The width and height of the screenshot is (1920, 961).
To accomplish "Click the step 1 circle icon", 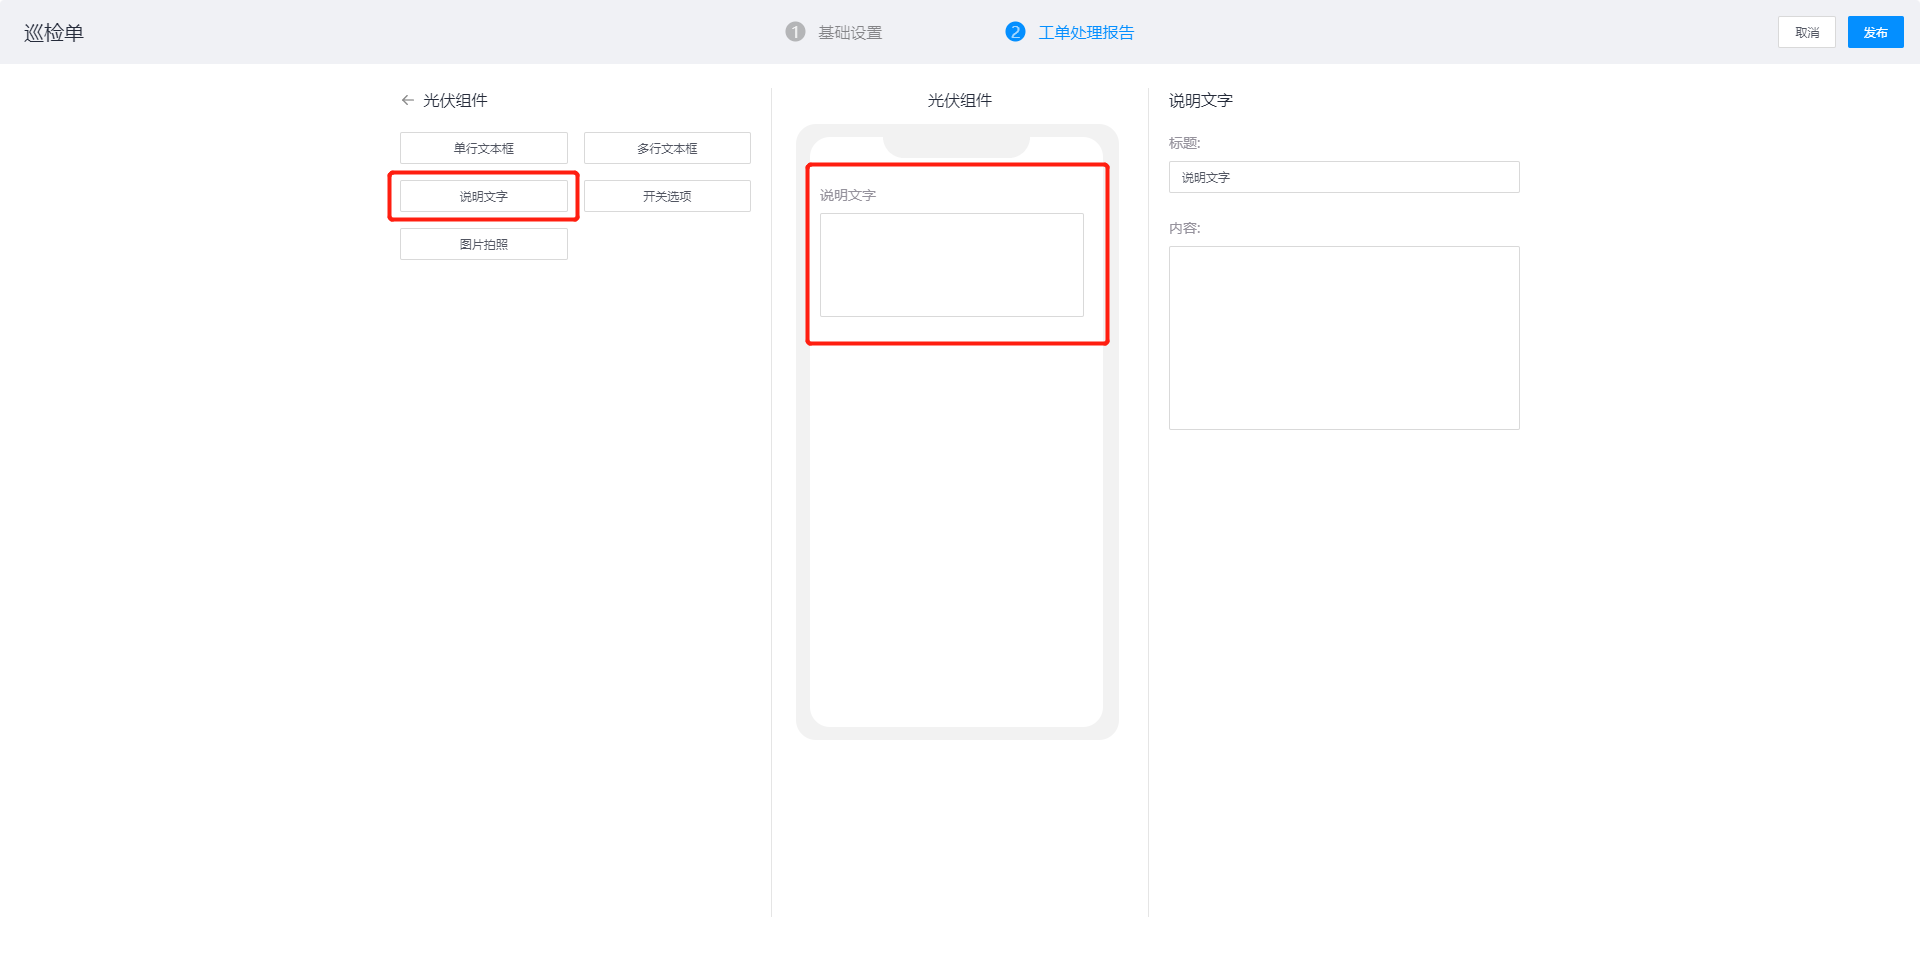I will point(795,32).
